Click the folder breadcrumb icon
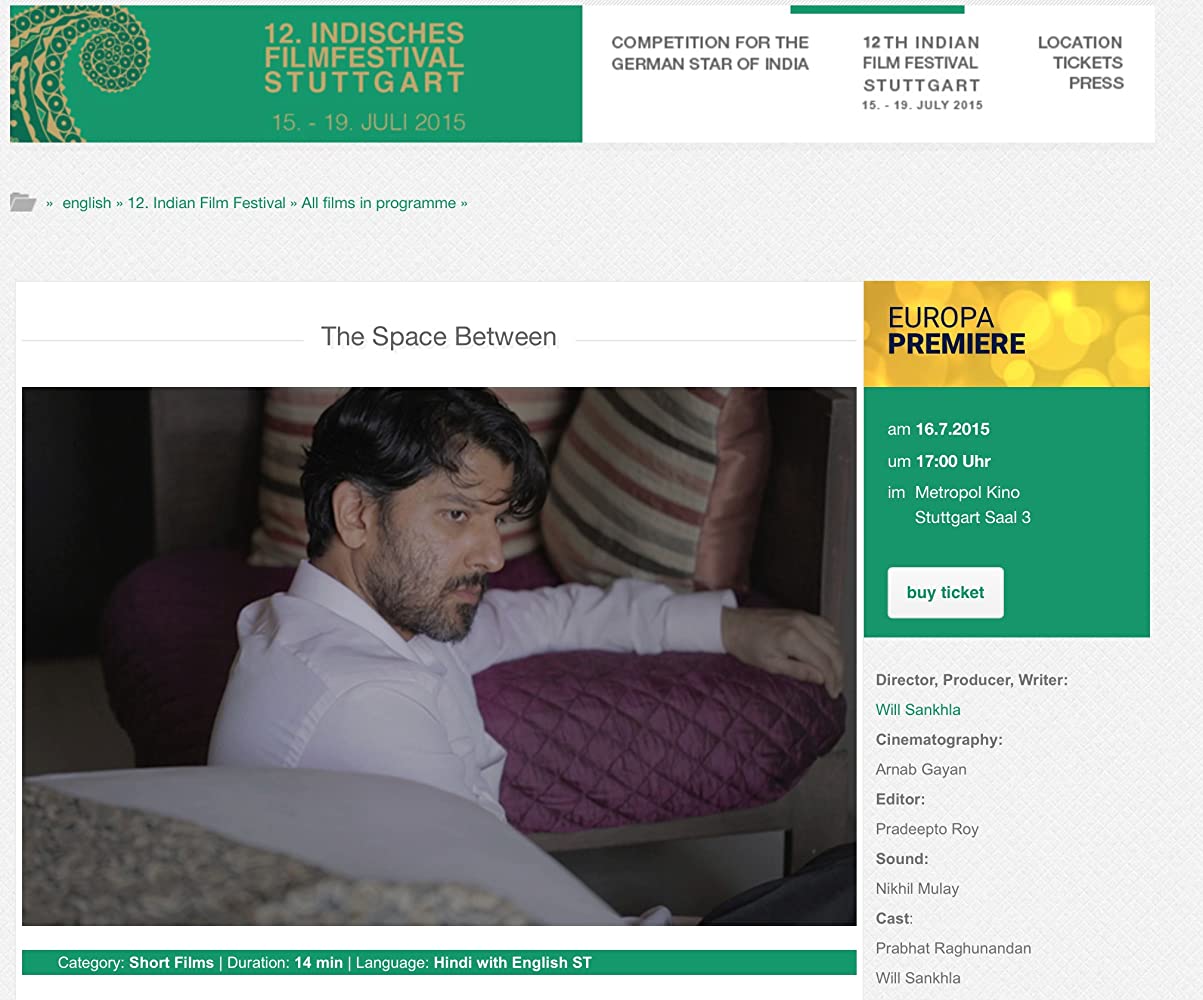The width and height of the screenshot is (1203, 1000). 23,202
